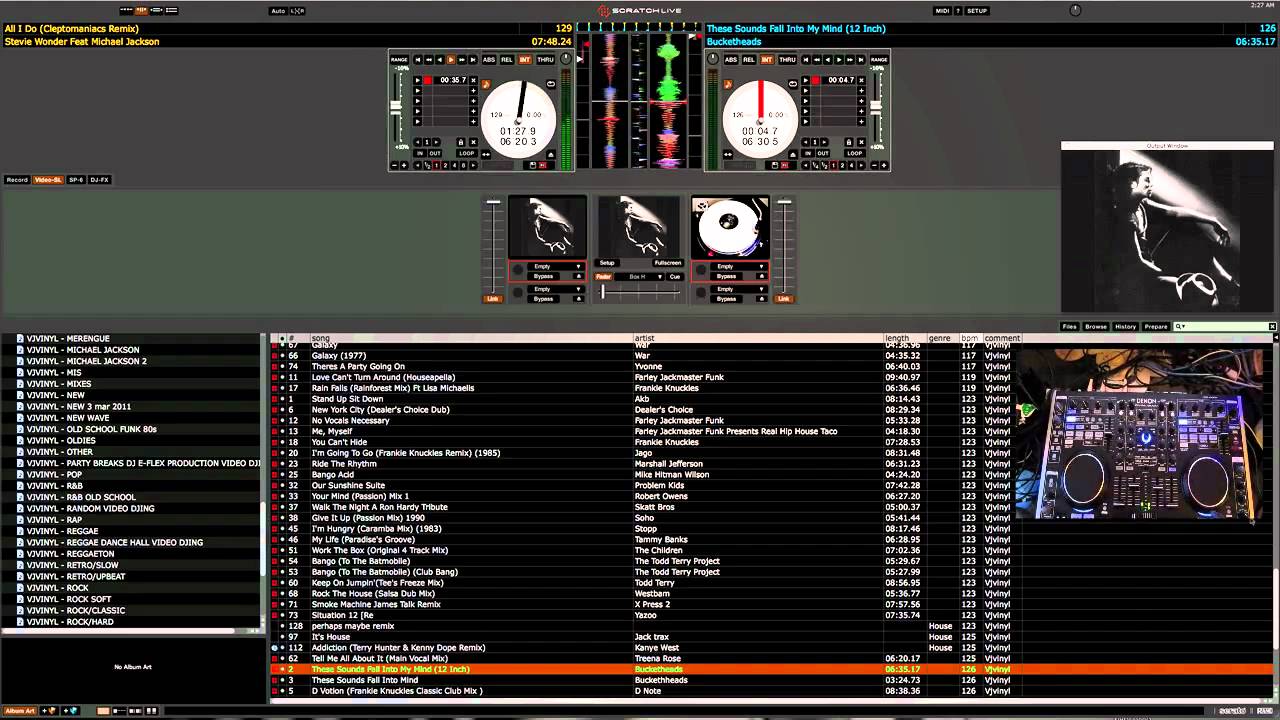Toggle right video channel Link button
This screenshot has height=720, width=1280.
tap(784, 299)
